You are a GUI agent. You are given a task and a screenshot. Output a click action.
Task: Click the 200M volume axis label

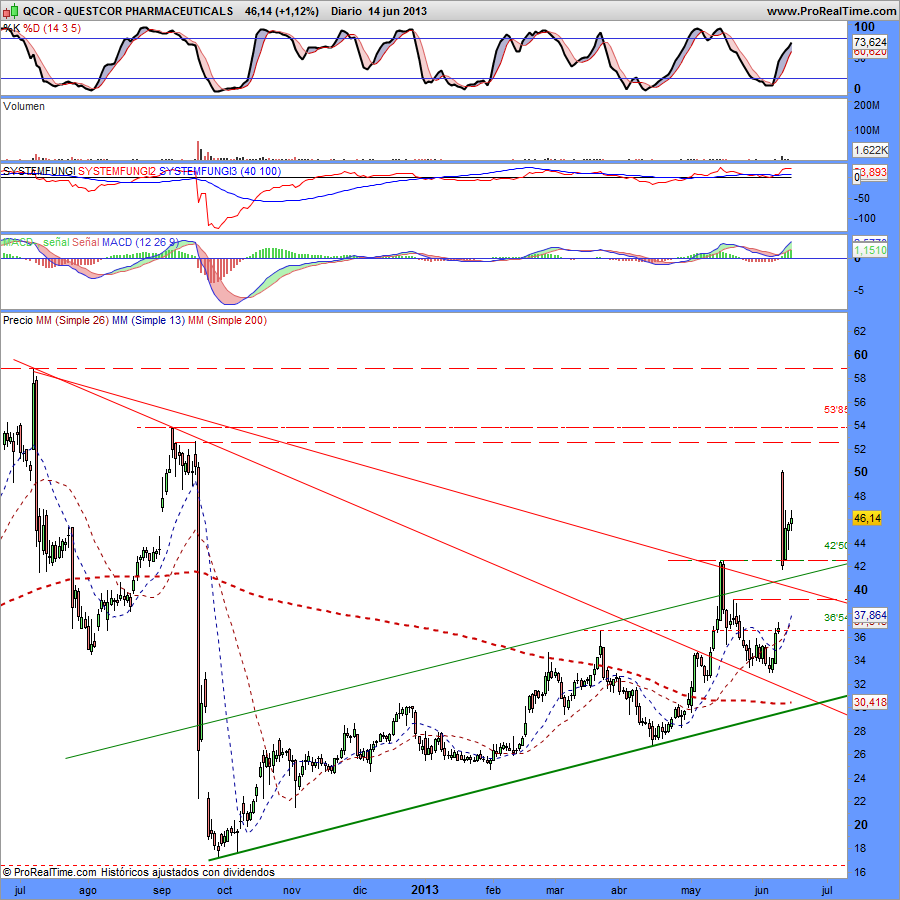tap(867, 106)
